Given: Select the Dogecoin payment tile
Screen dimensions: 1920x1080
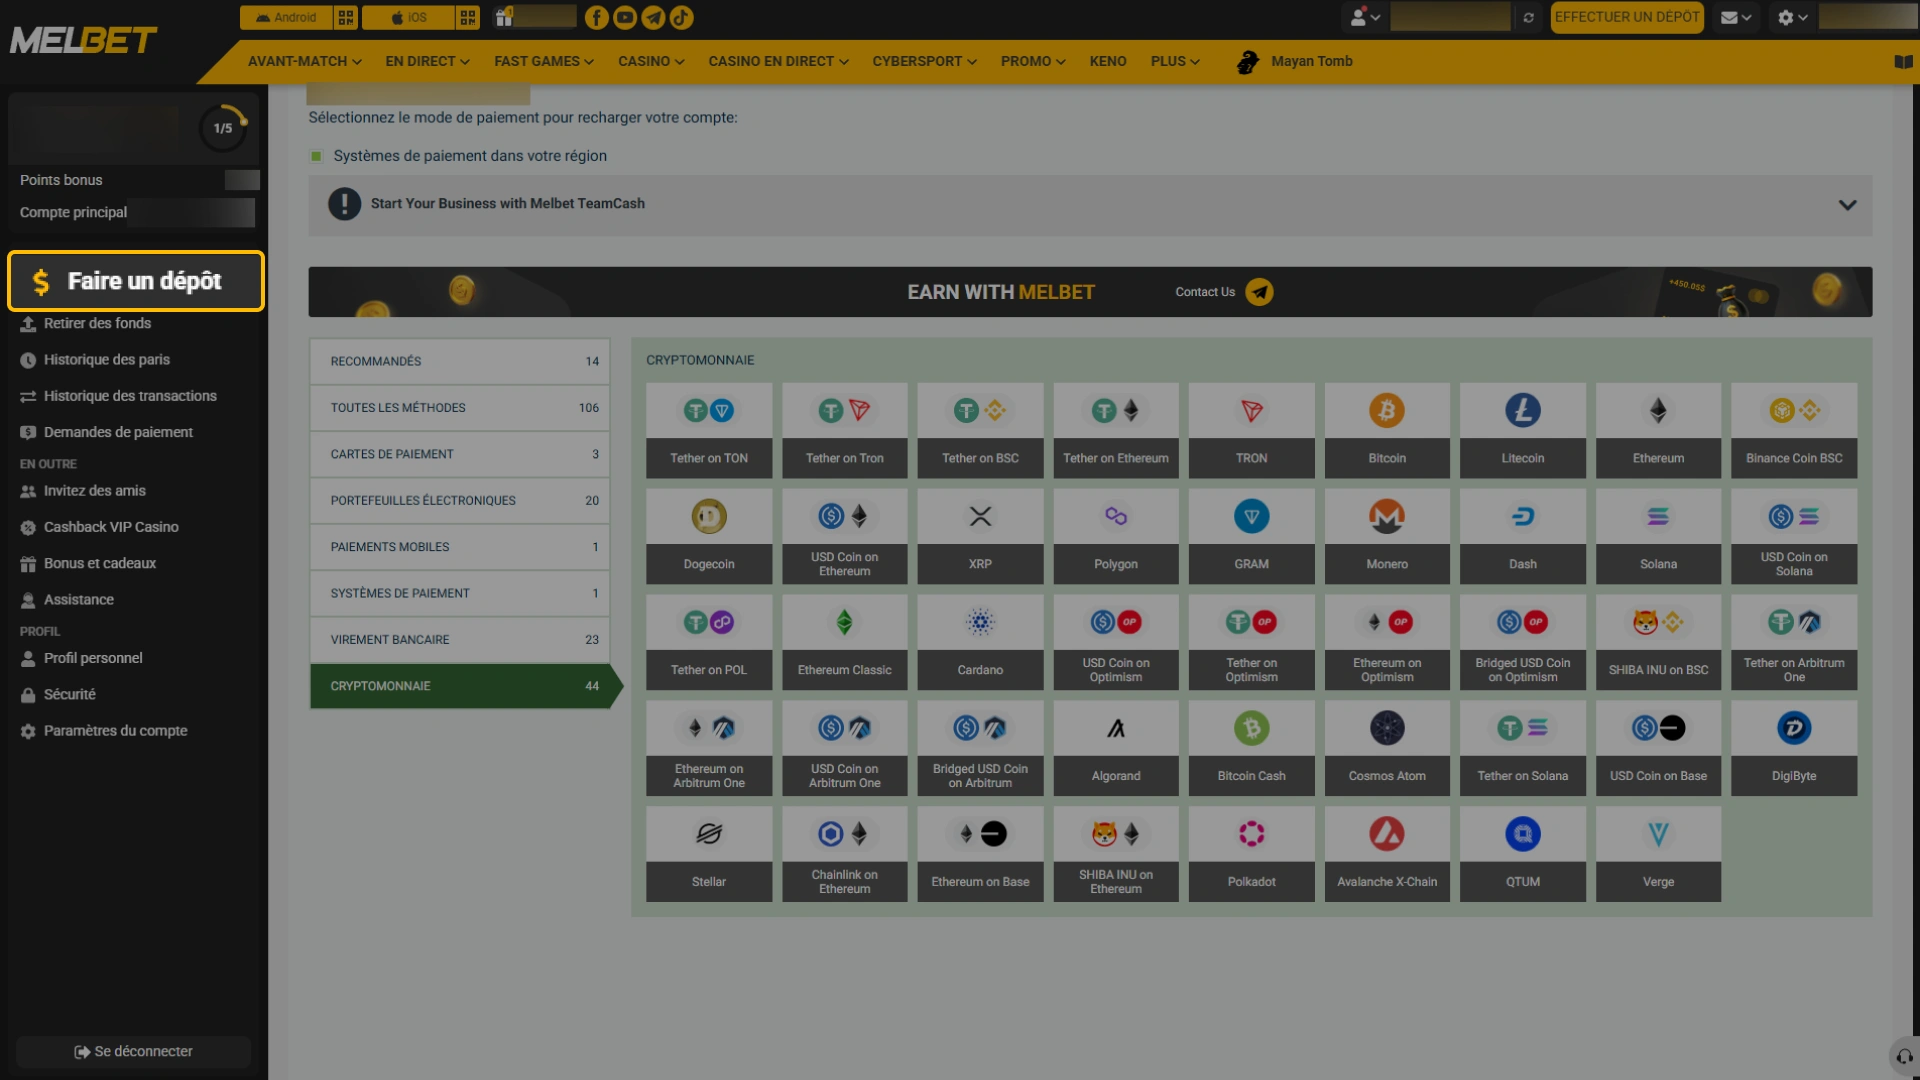Looking at the screenshot, I should [x=709, y=536].
